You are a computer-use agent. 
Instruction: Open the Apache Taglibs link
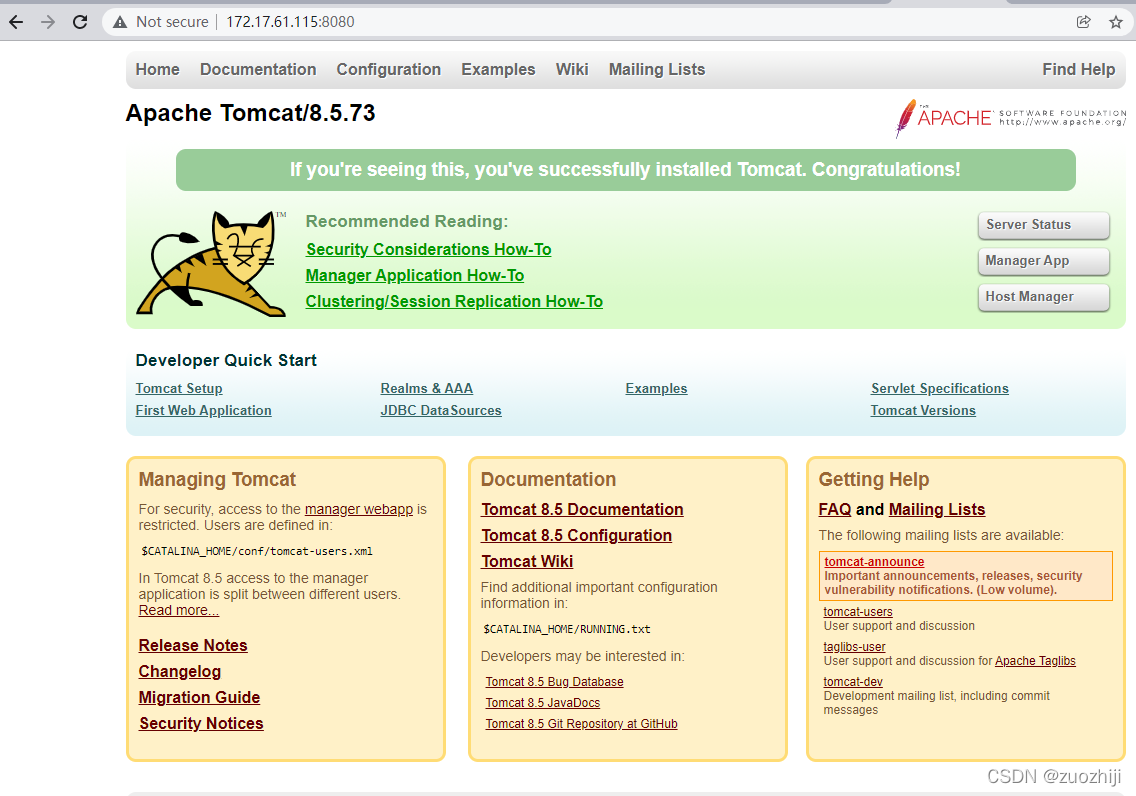1035,661
